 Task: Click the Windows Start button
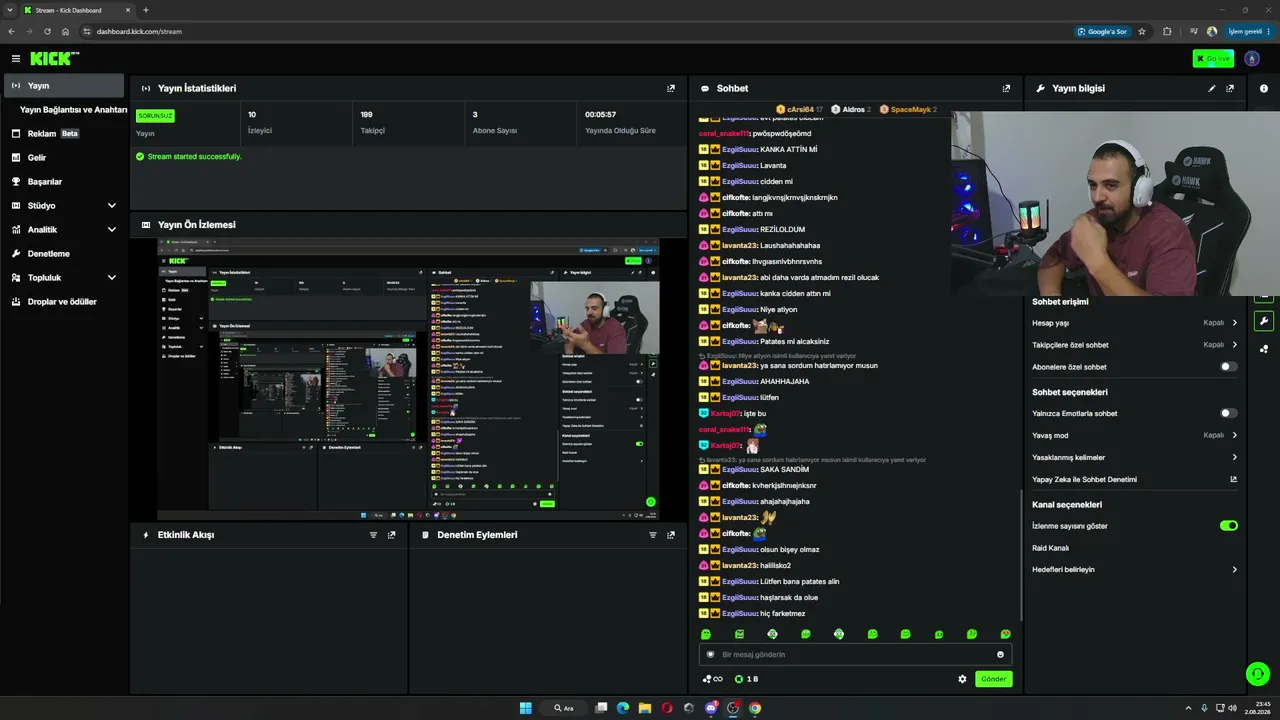pos(525,708)
